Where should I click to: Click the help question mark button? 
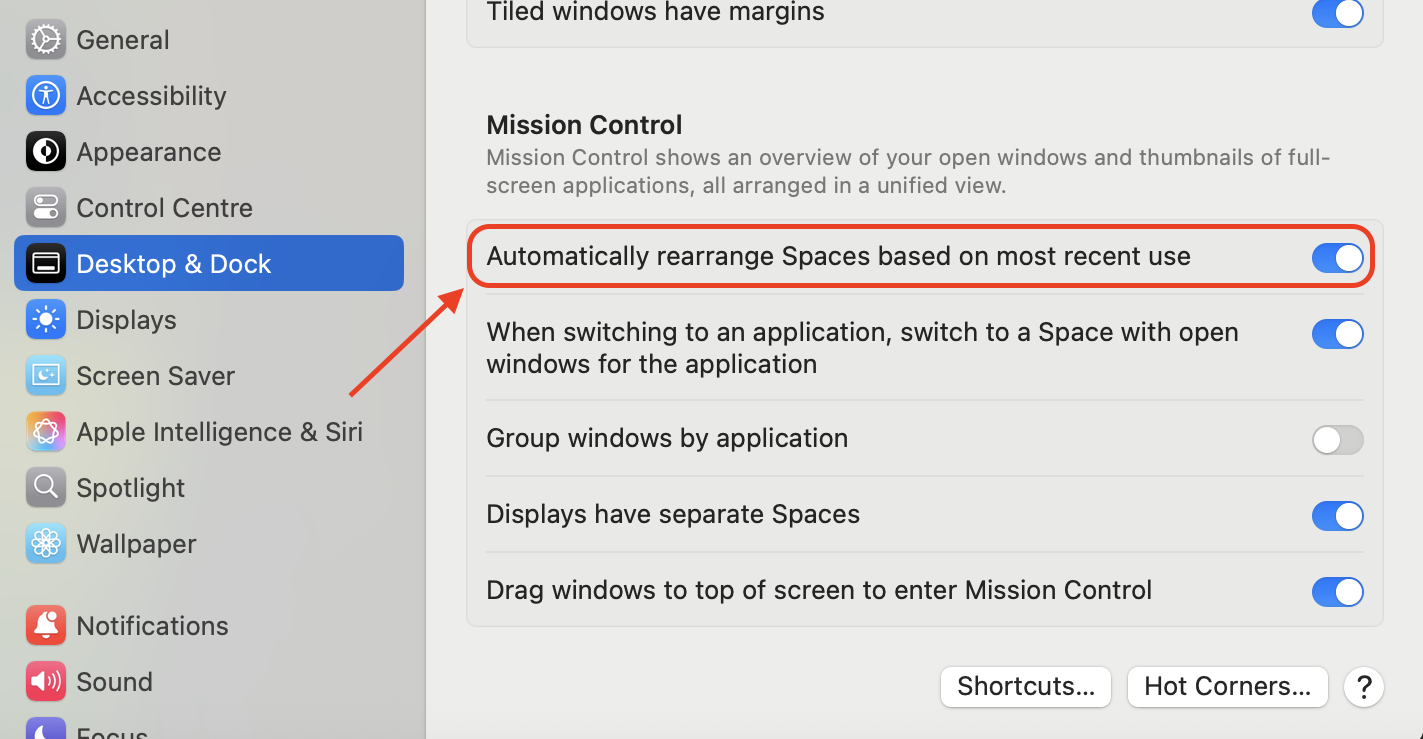pos(1363,687)
